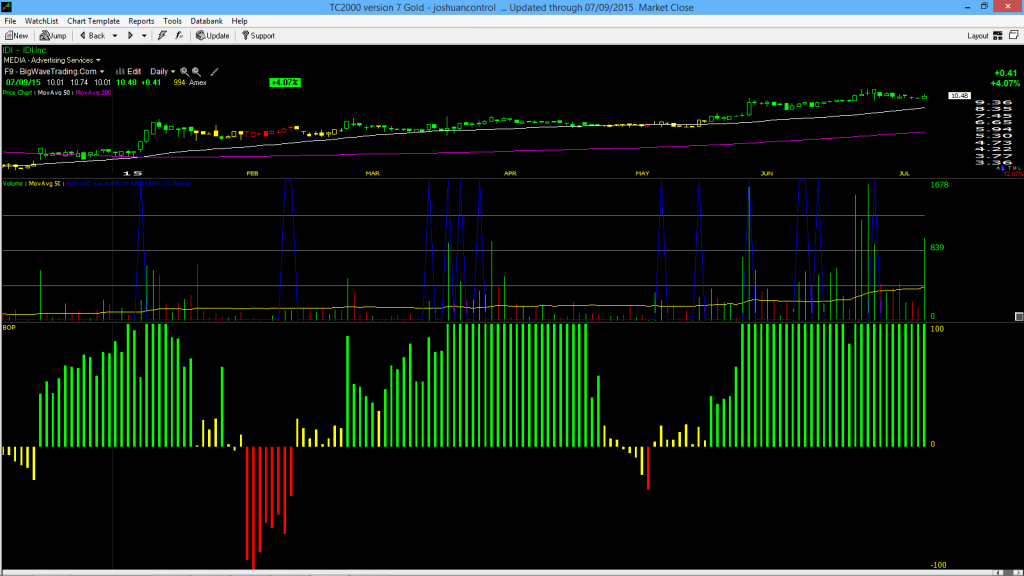
Task: Expand the Forward history dropdown arrow
Action: pyautogui.click(x=144, y=36)
